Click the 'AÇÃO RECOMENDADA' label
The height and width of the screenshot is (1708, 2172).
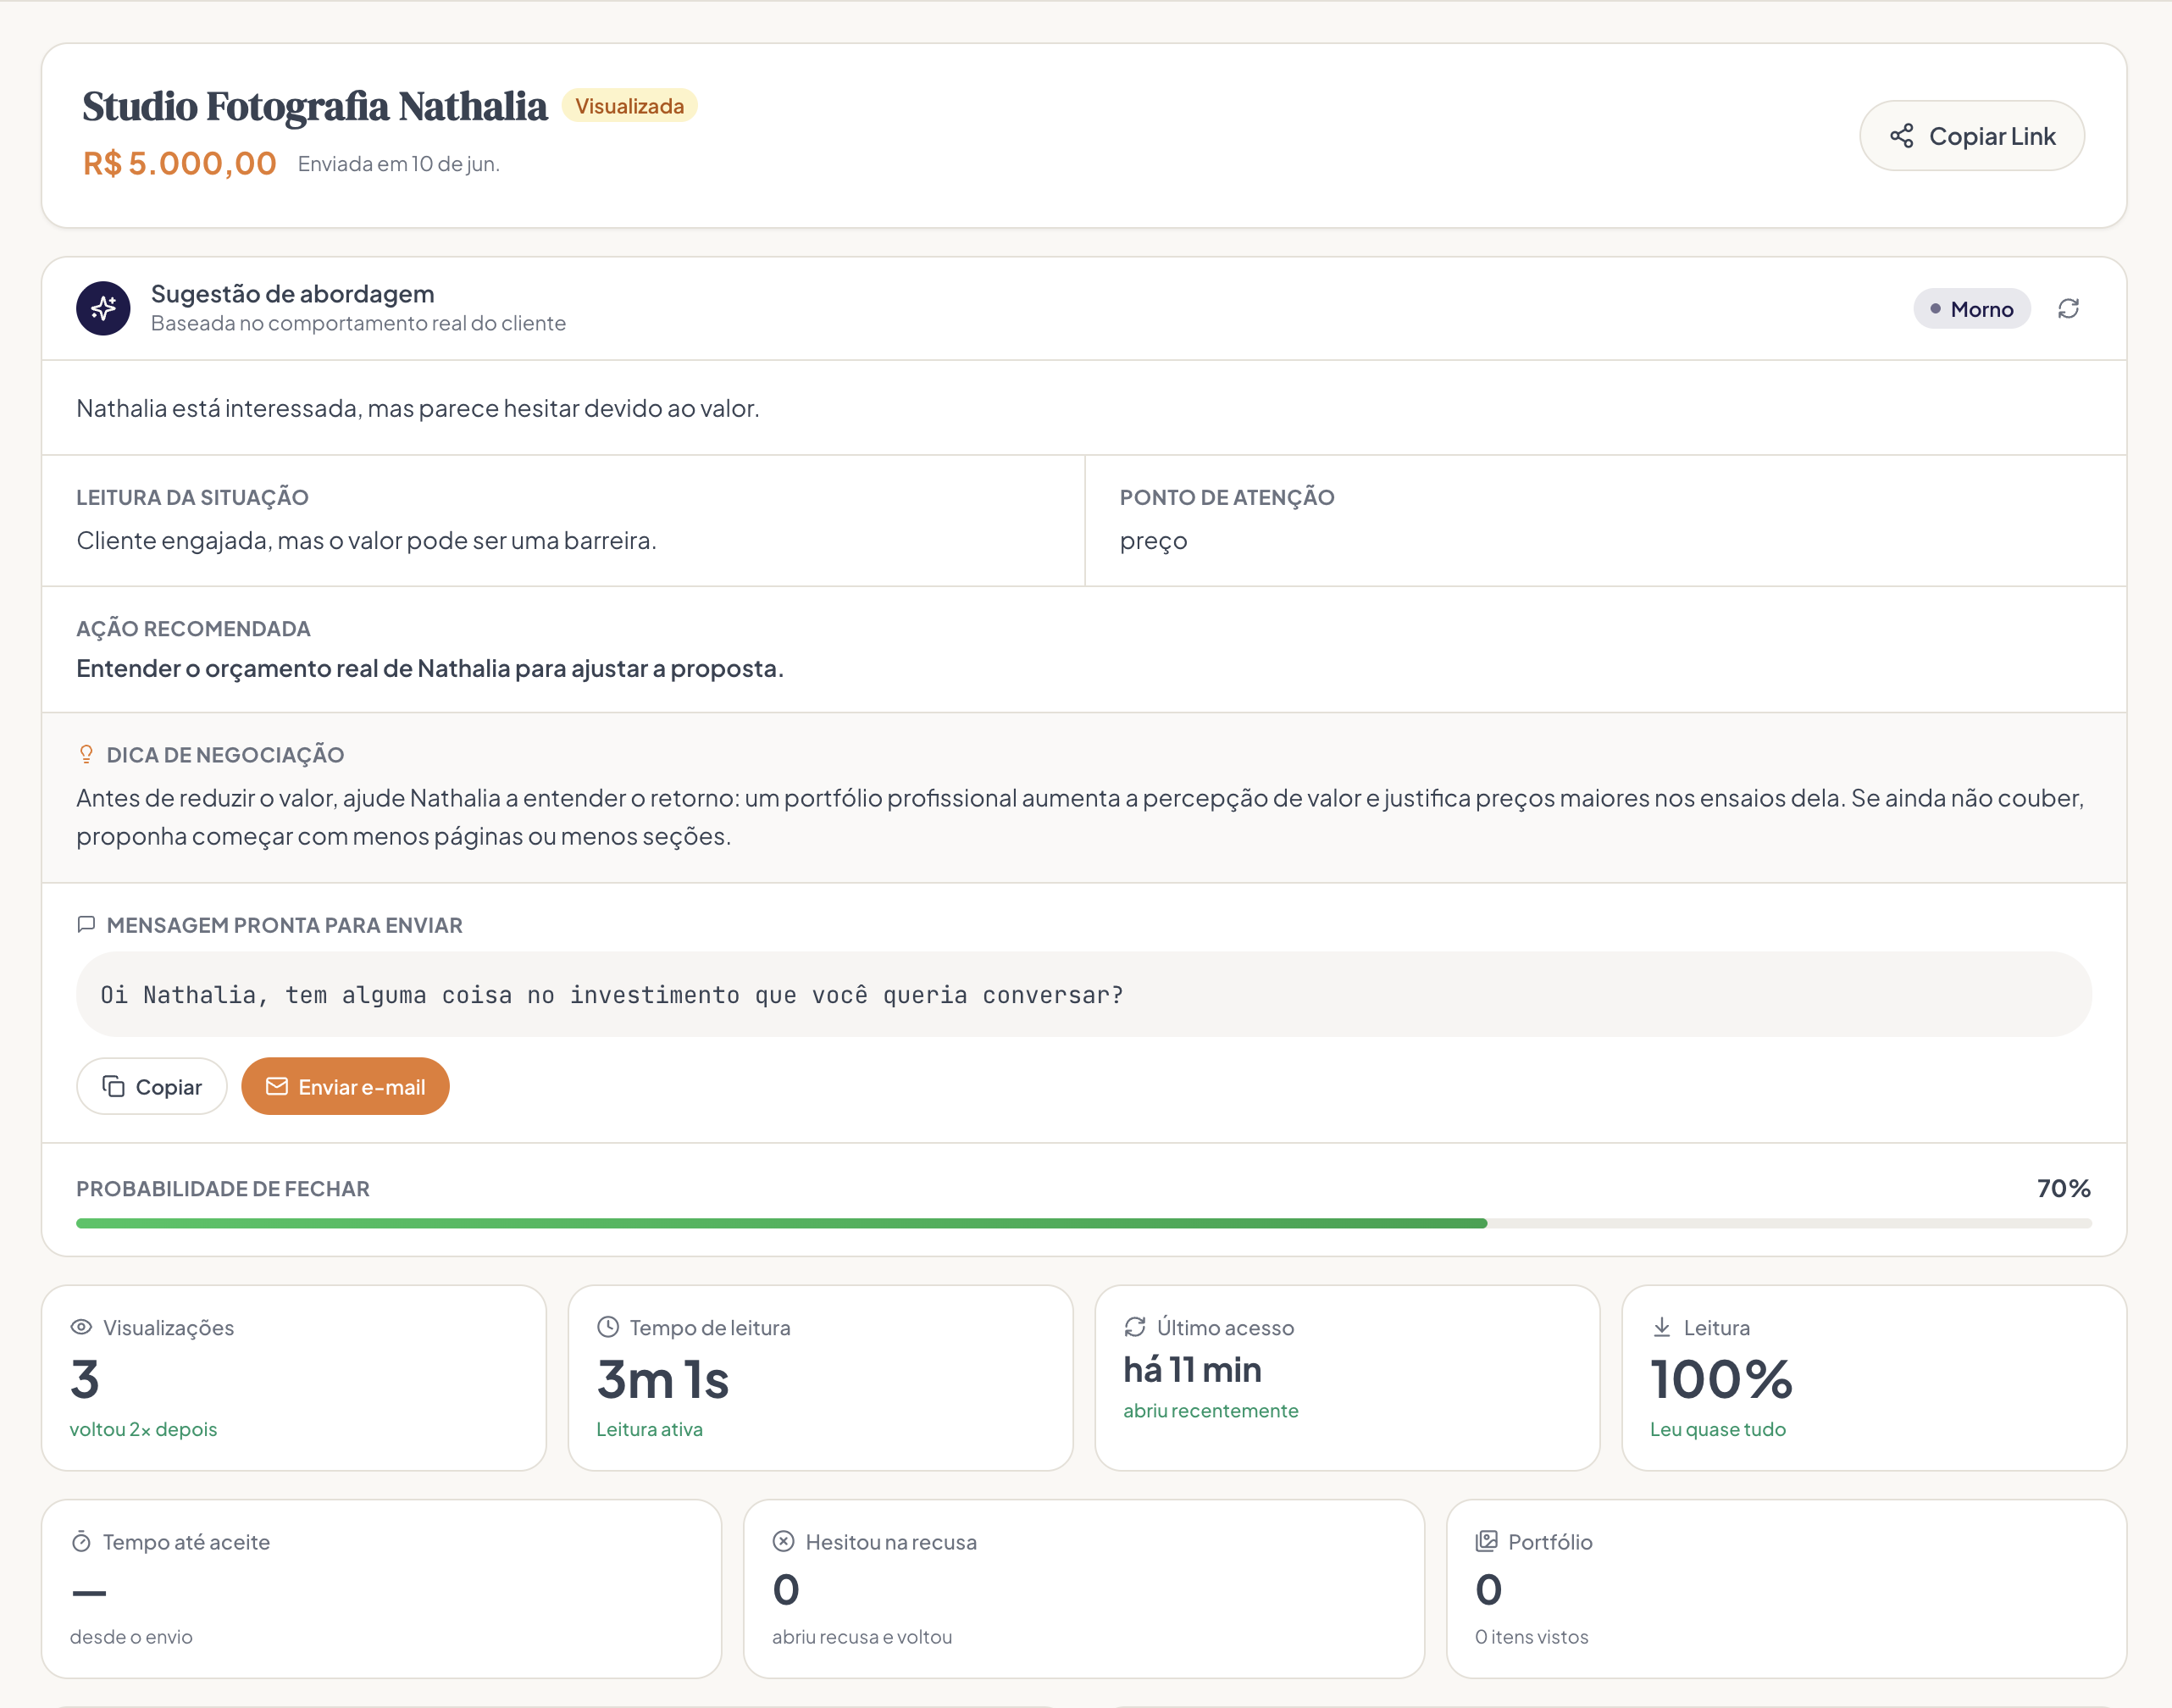point(194,629)
